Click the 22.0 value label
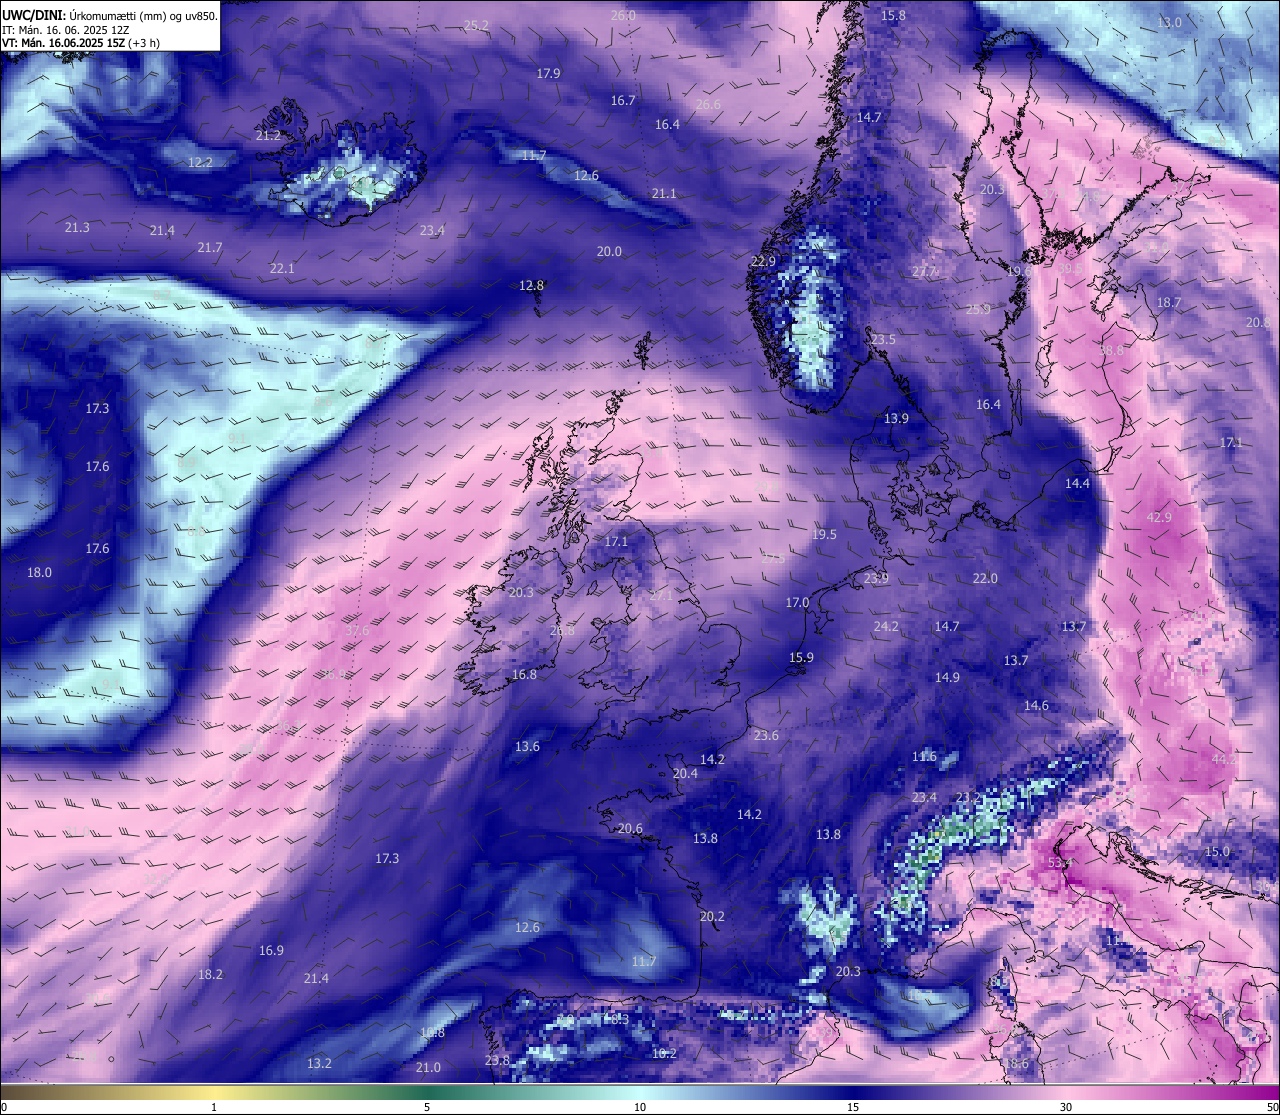1280x1115 pixels. coord(985,578)
